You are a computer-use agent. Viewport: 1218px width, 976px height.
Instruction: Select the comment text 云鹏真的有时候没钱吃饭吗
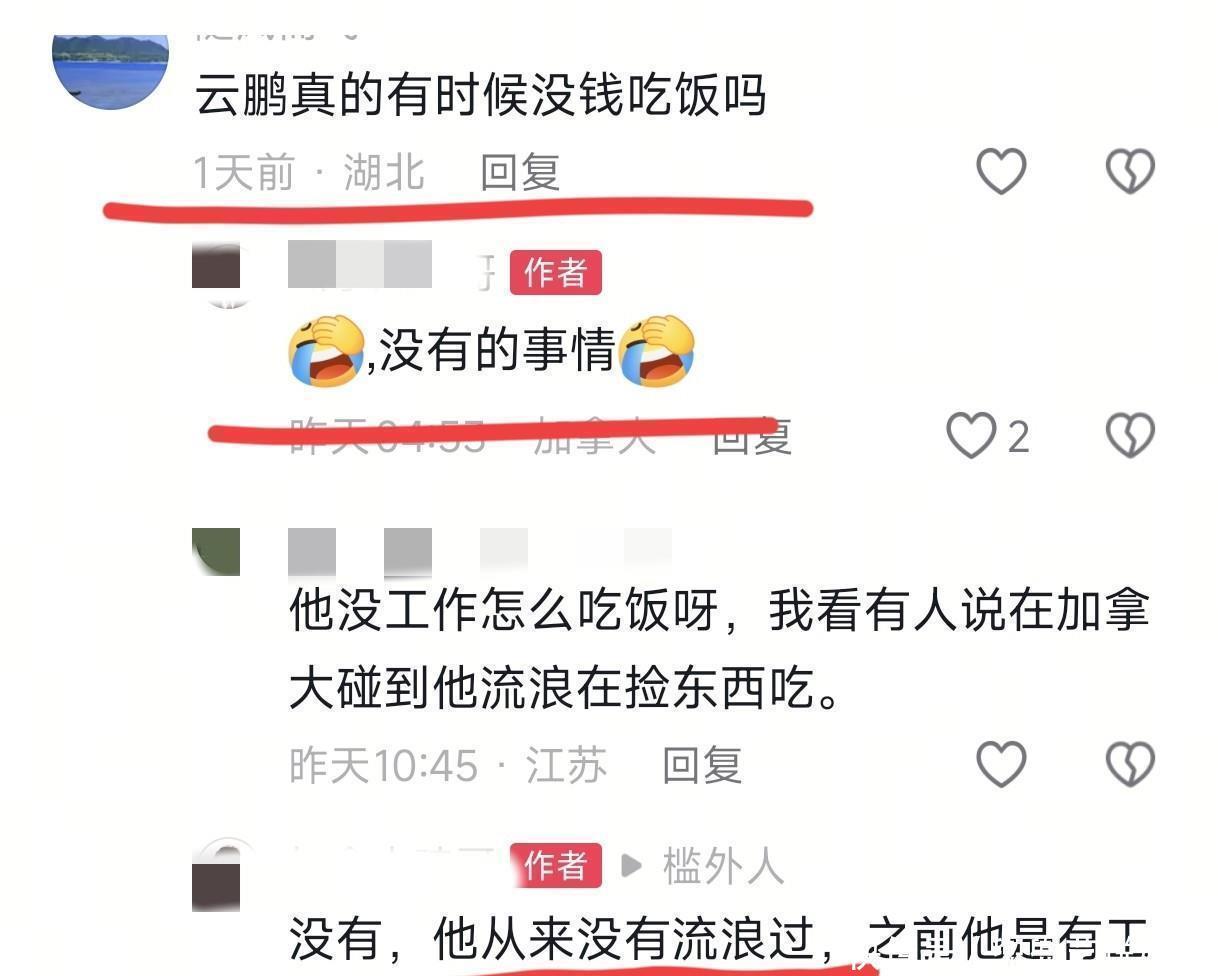coord(480,97)
